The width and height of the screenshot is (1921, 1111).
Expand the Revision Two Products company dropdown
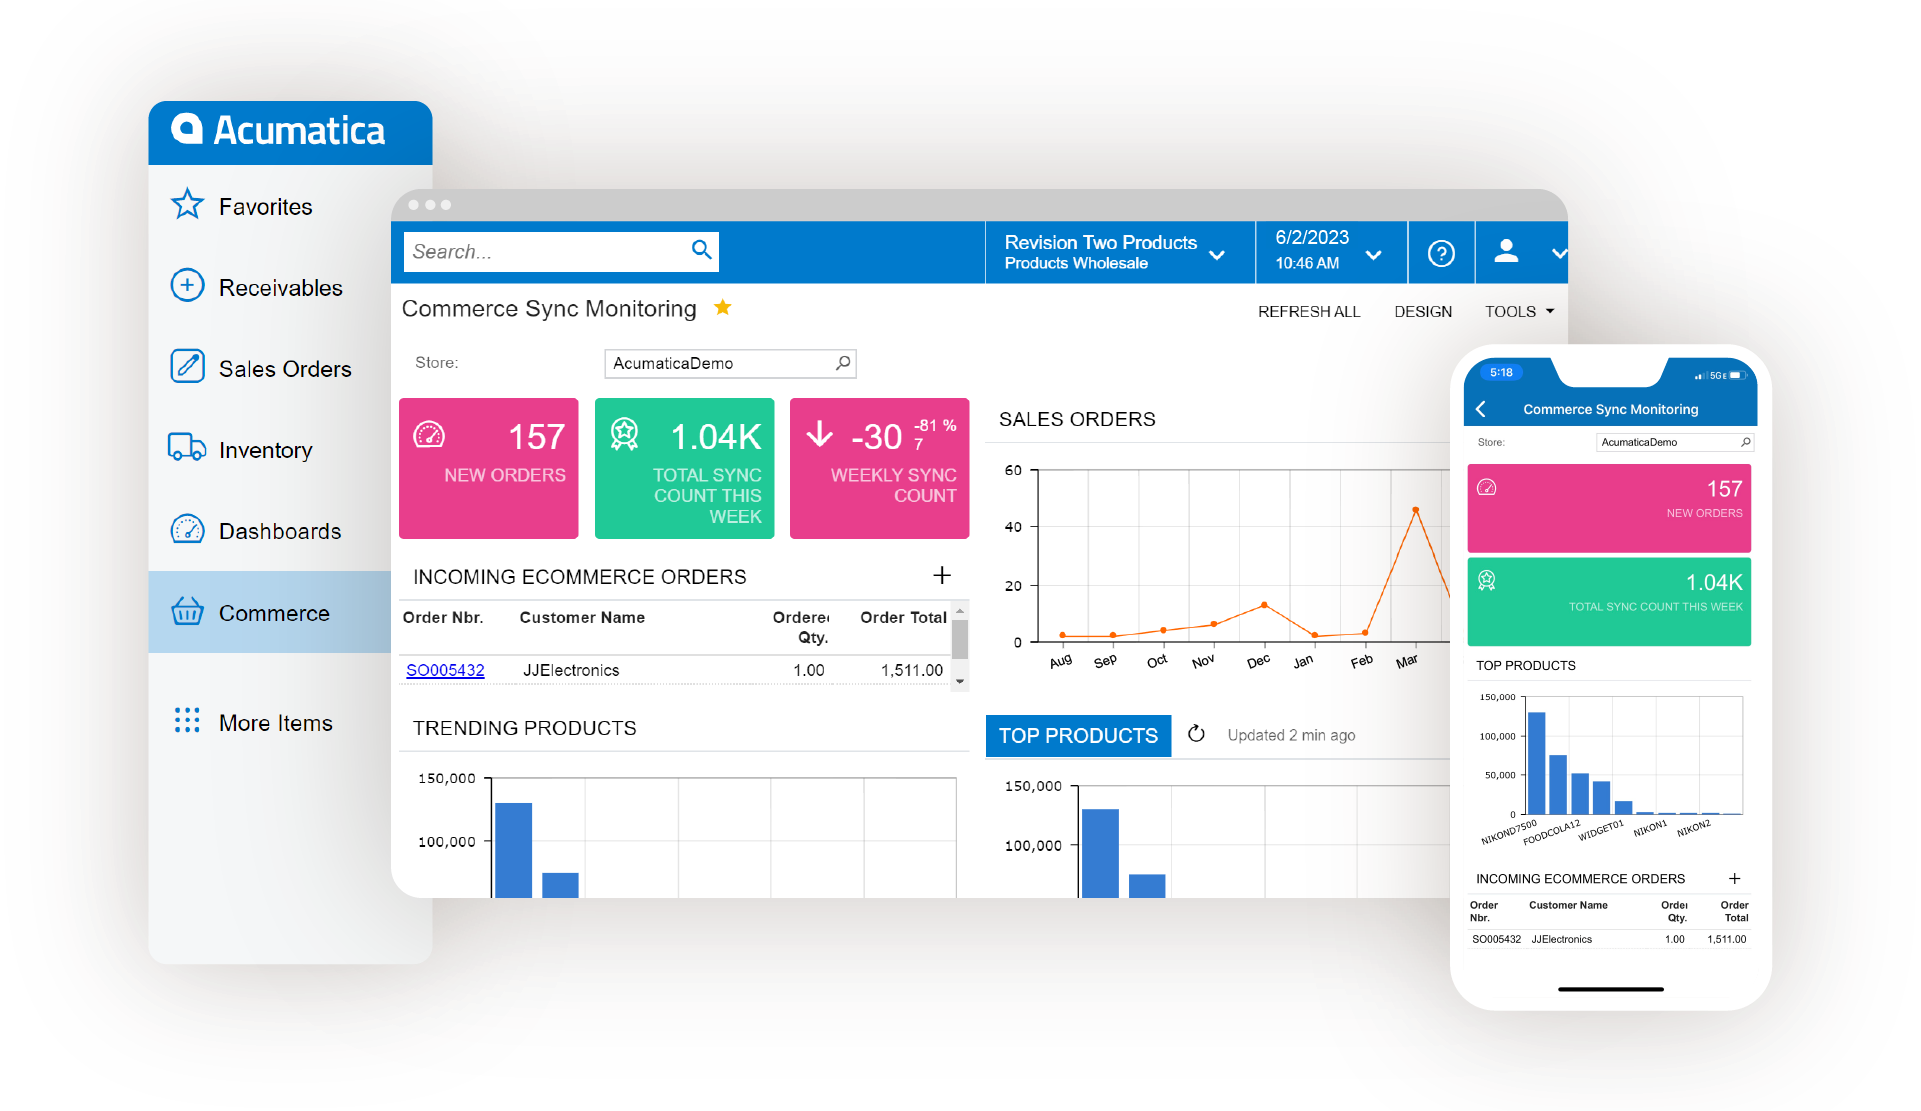[x=1217, y=255]
